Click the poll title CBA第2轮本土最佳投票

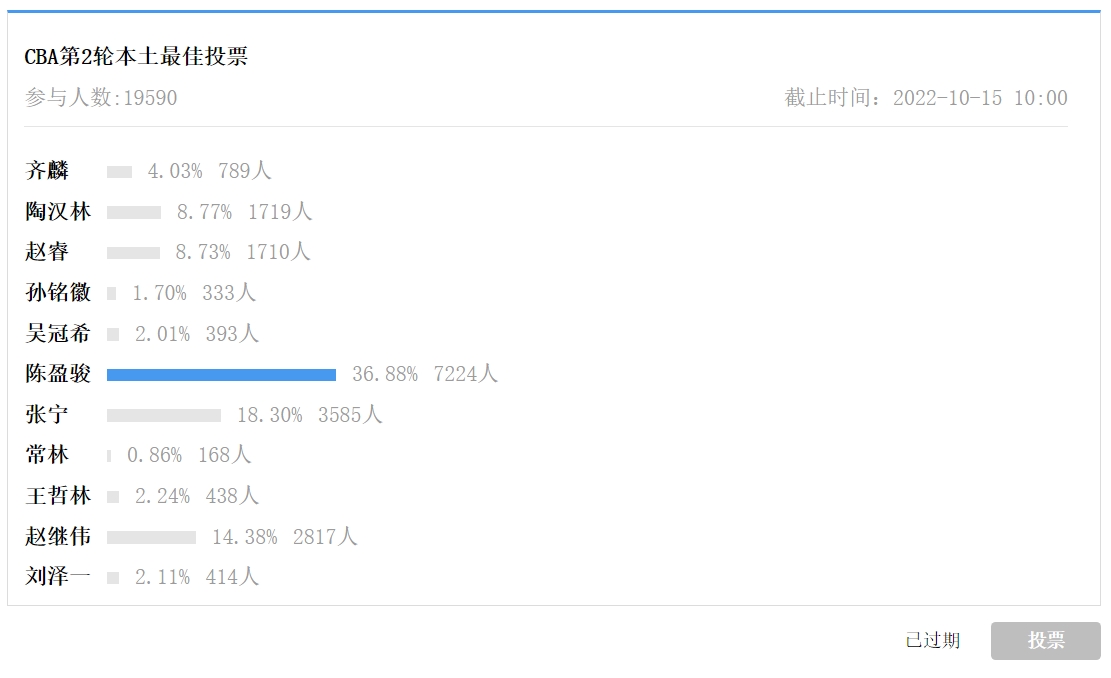point(136,57)
